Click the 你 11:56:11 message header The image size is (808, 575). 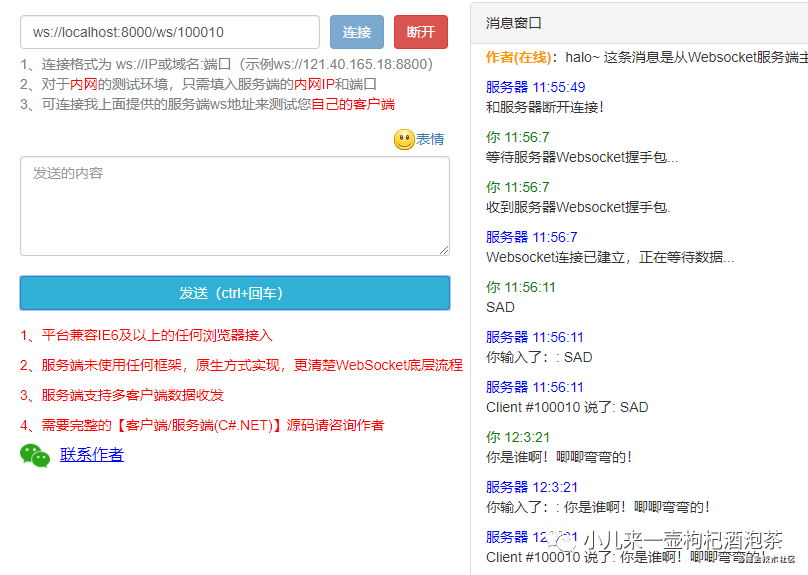pyautogui.click(x=520, y=287)
